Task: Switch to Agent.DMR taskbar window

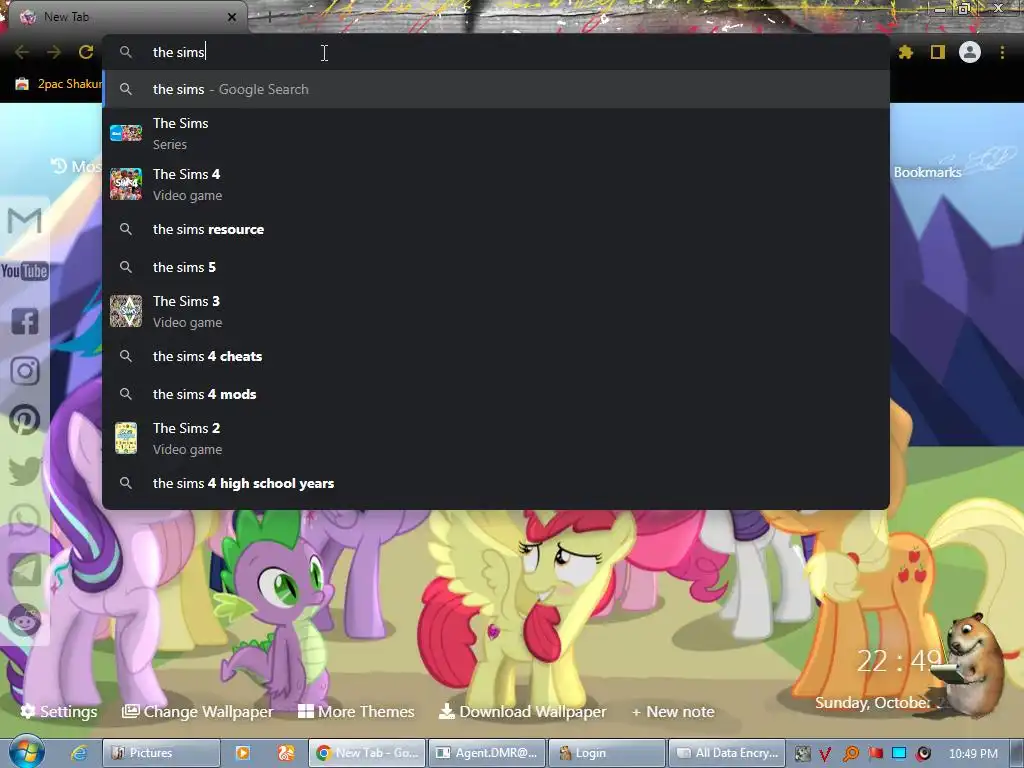Action: 487,753
